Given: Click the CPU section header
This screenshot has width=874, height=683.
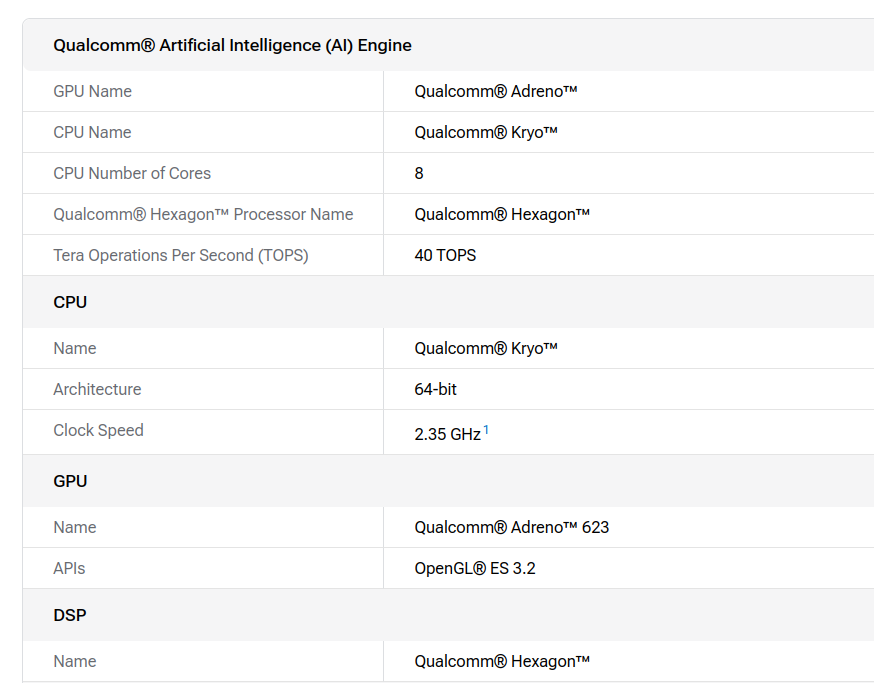Looking at the screenshot, I should pyautogui.click(x=70, y=302).
